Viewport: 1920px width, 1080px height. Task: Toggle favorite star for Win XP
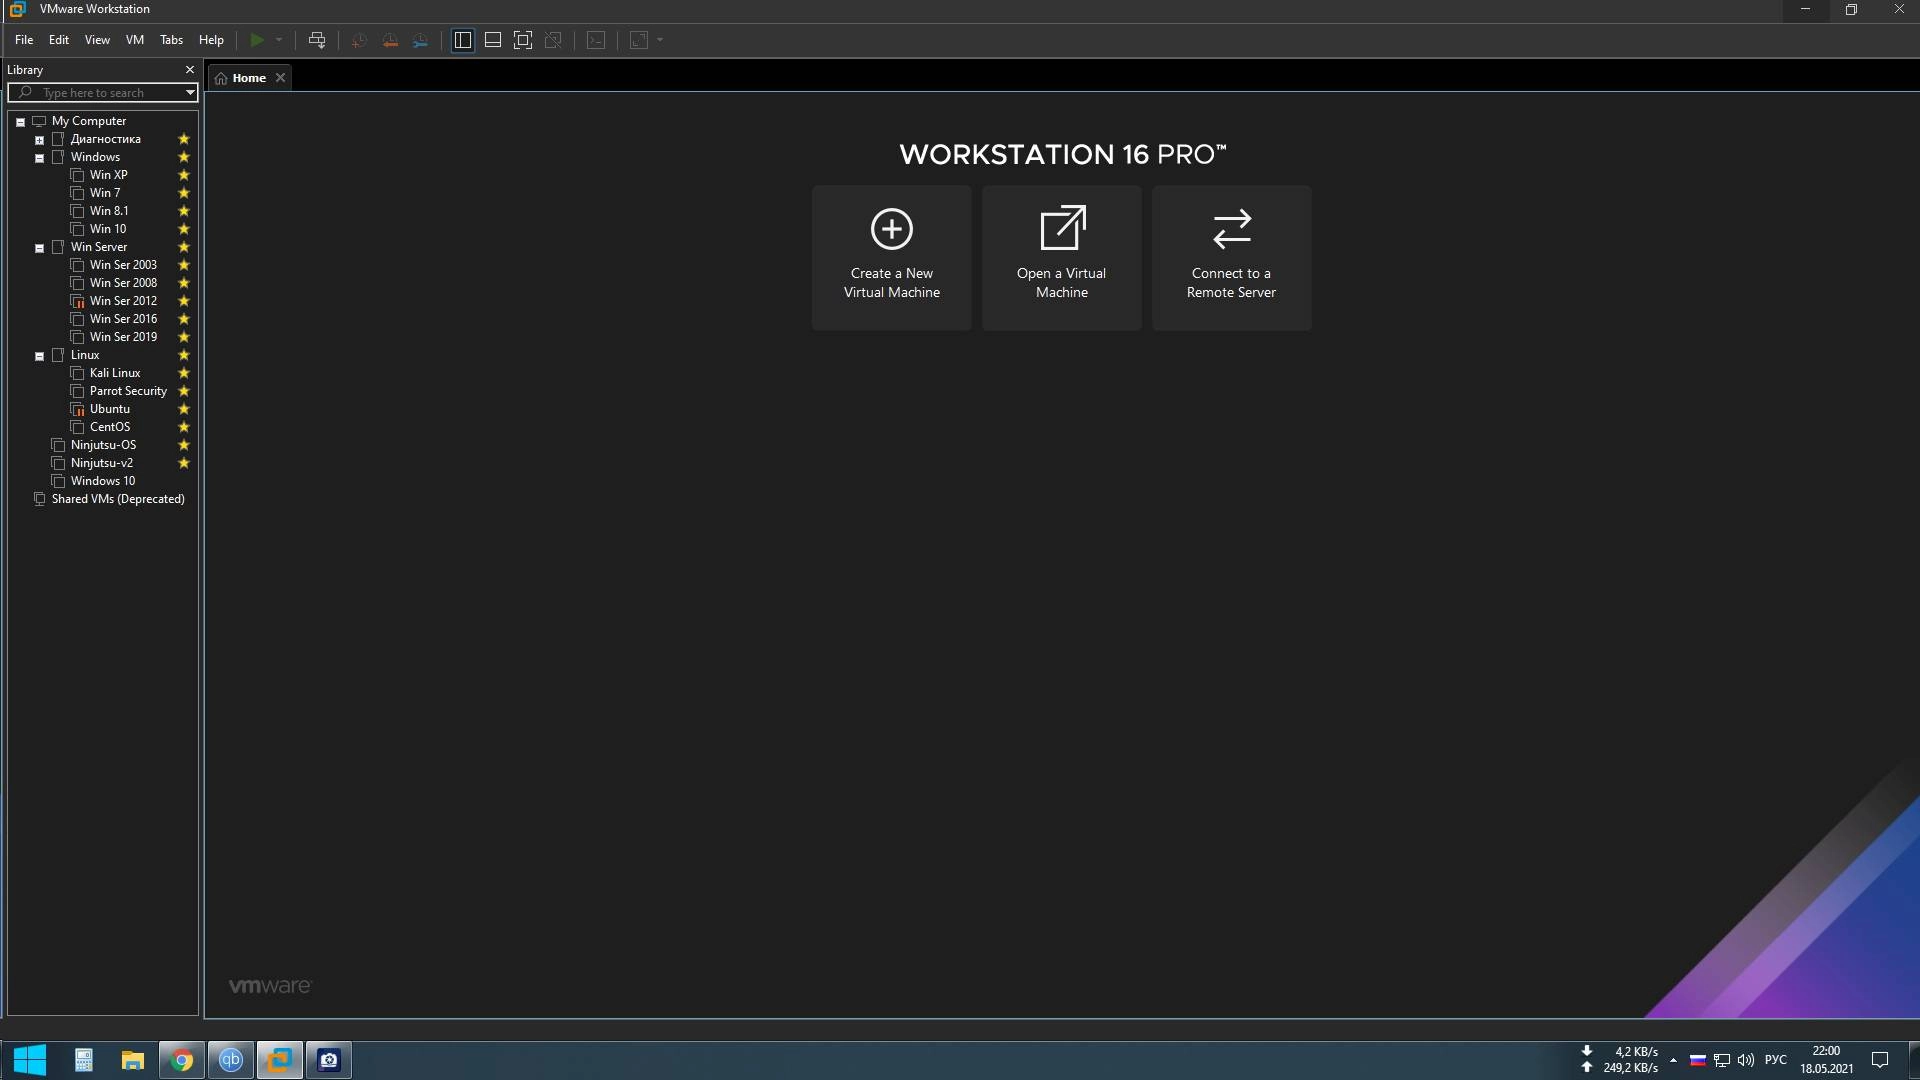click(x=184, y=175)
